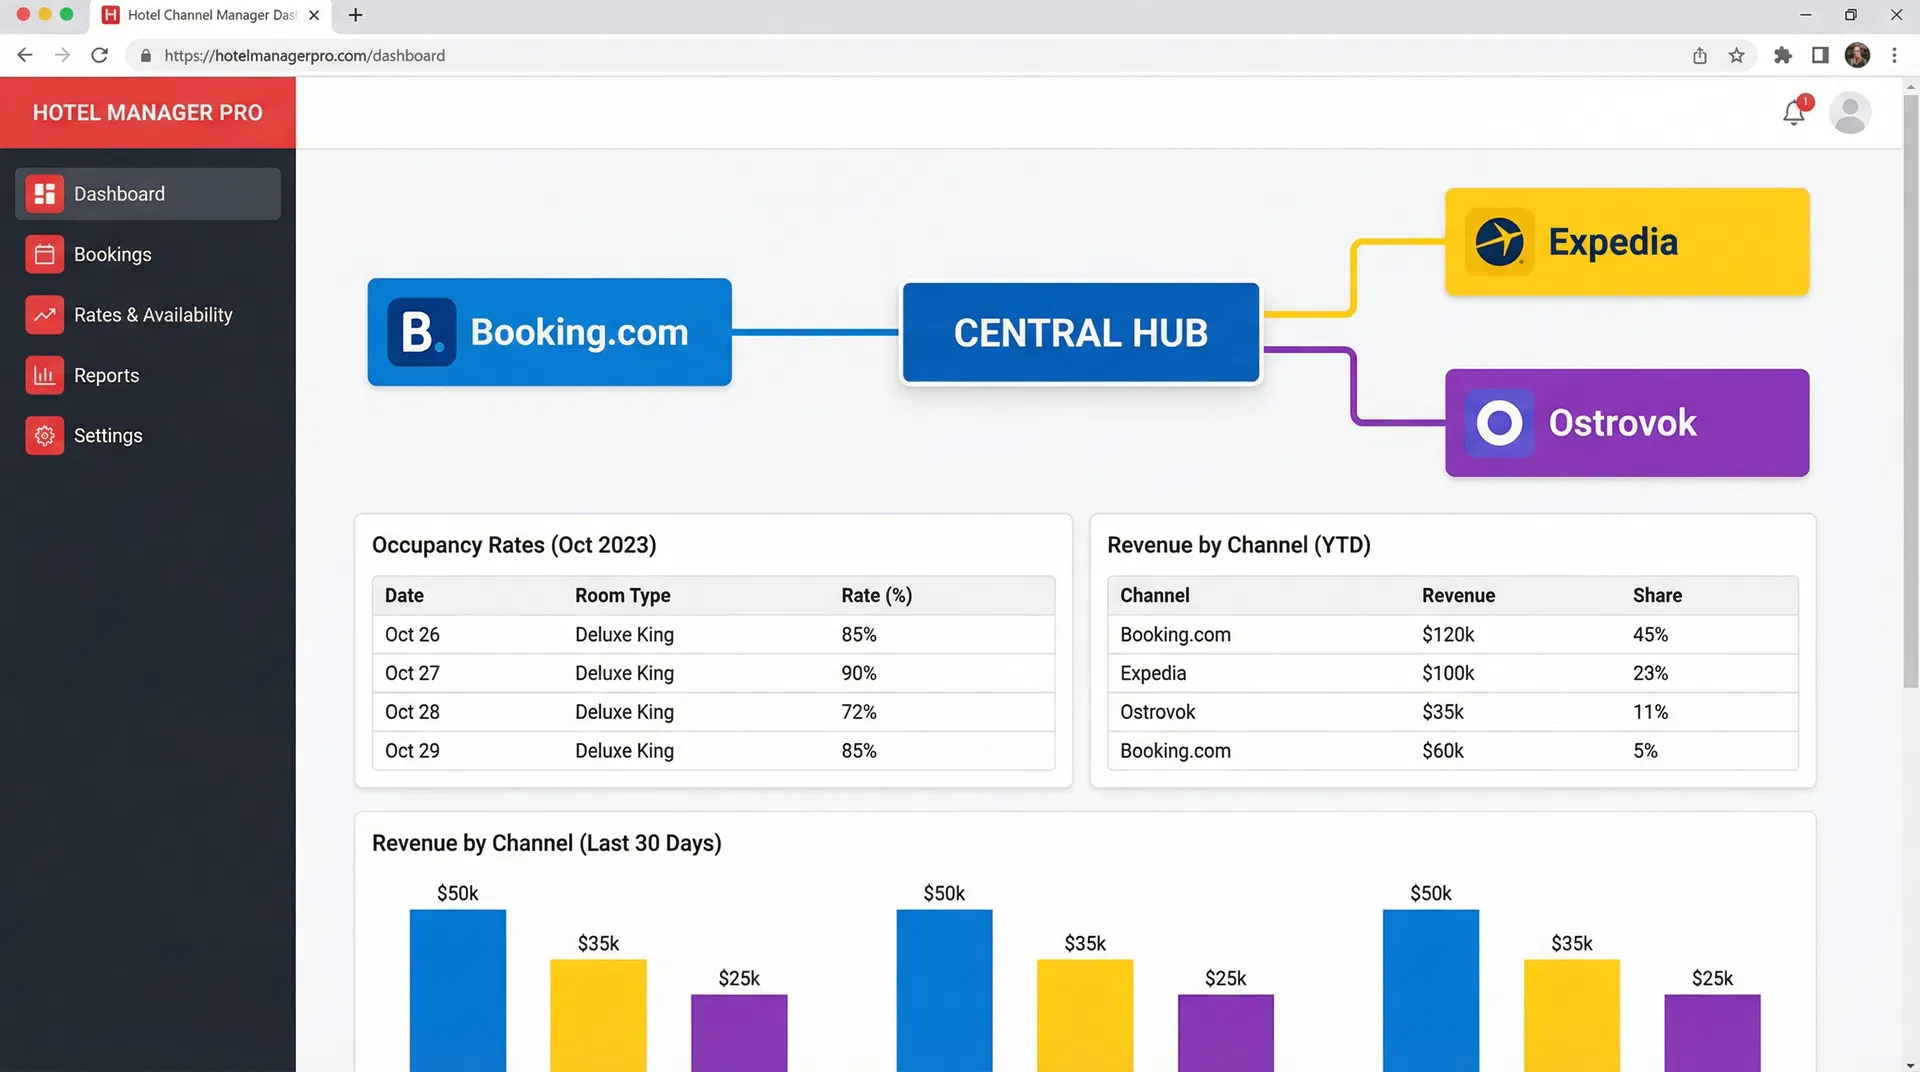Click the 11% share value
1920x1072 pixels.
[1651, 712]
